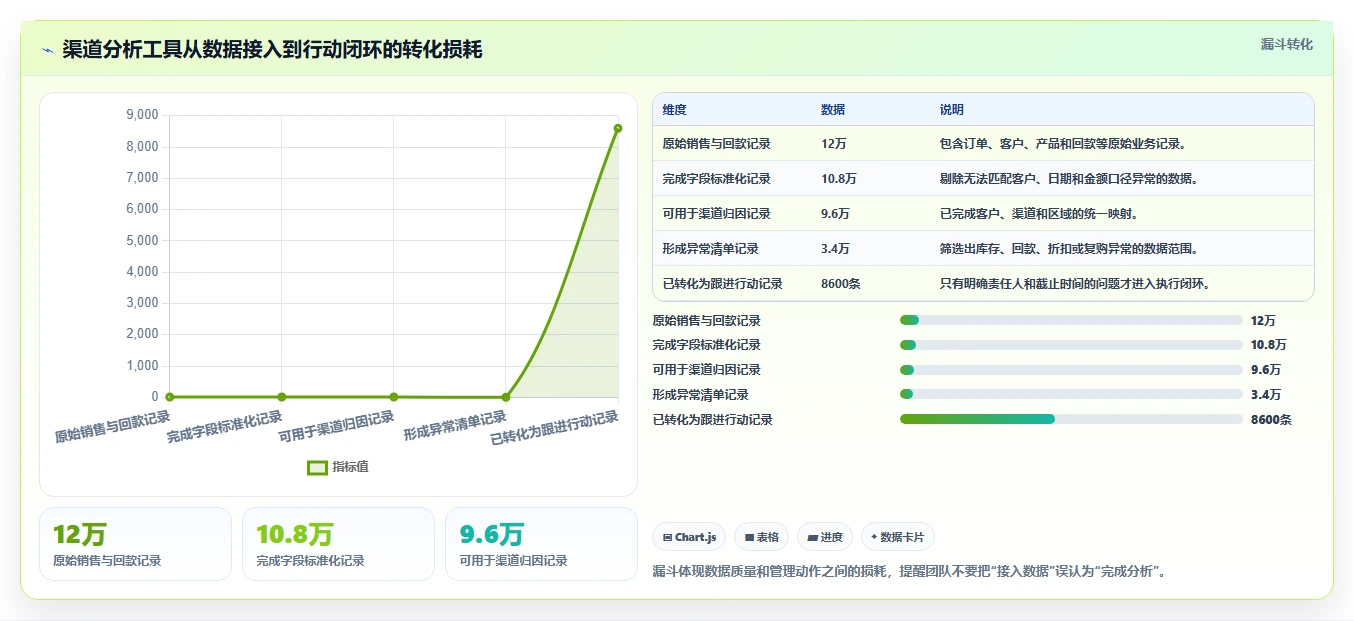Click the 10.8万 value in the table
This screenshot has width=1354, height=621.
click(838, 179)
